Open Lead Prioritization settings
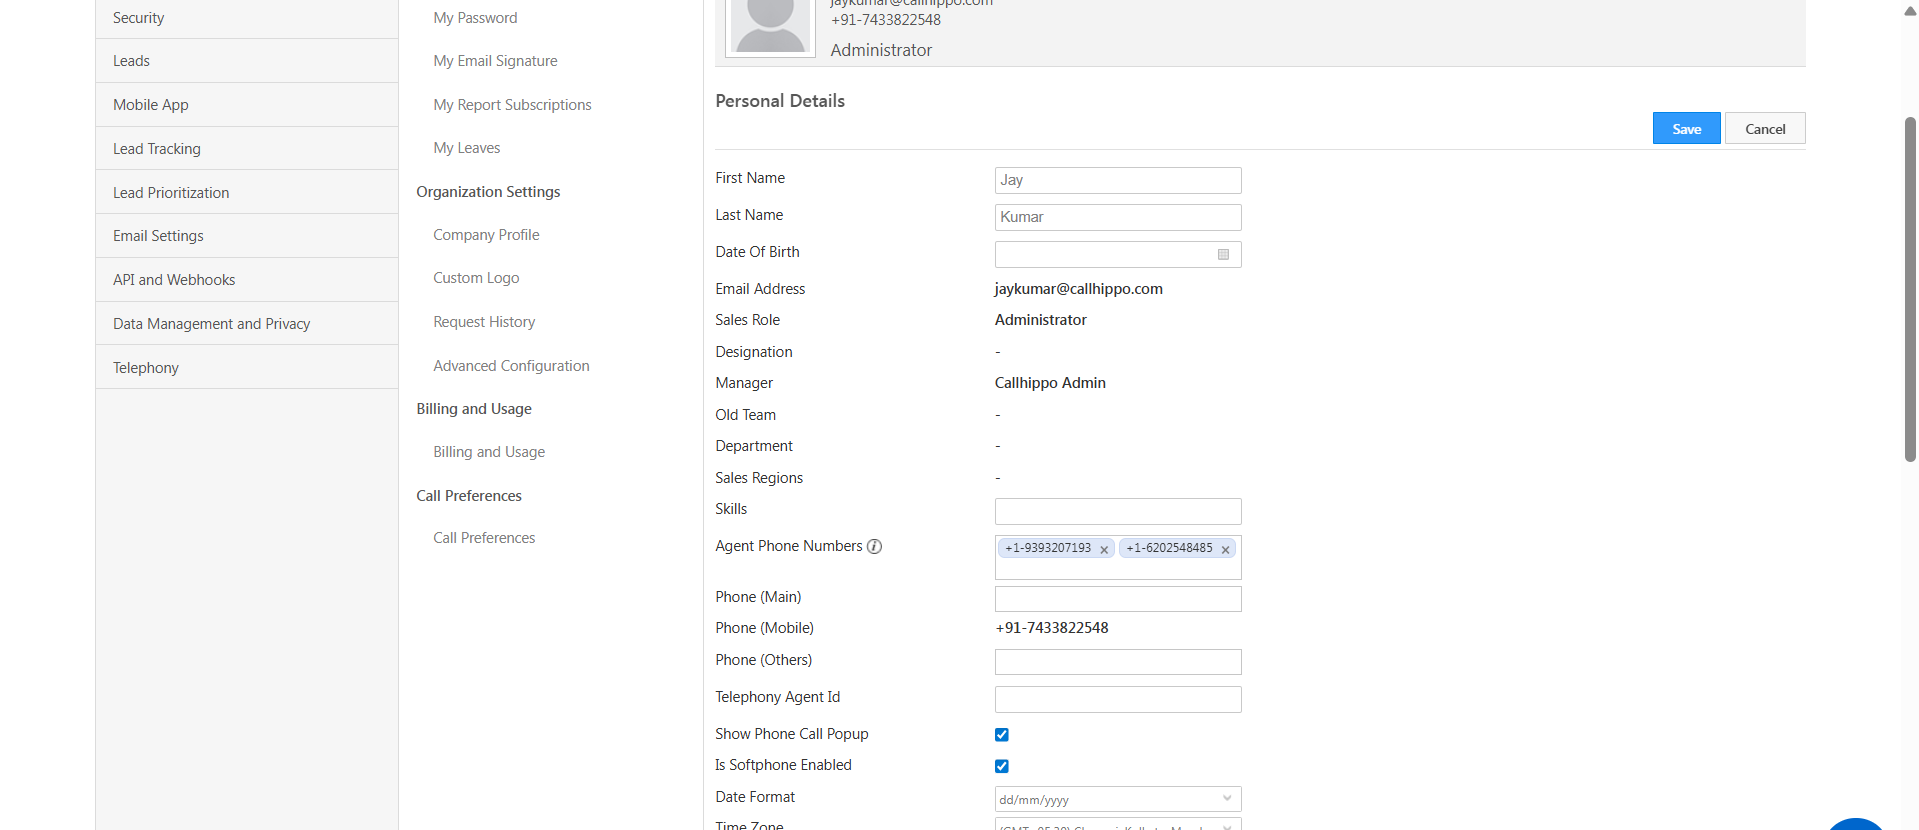The height and width of the screenshot is (830, 1919). (x=247, y=192)
